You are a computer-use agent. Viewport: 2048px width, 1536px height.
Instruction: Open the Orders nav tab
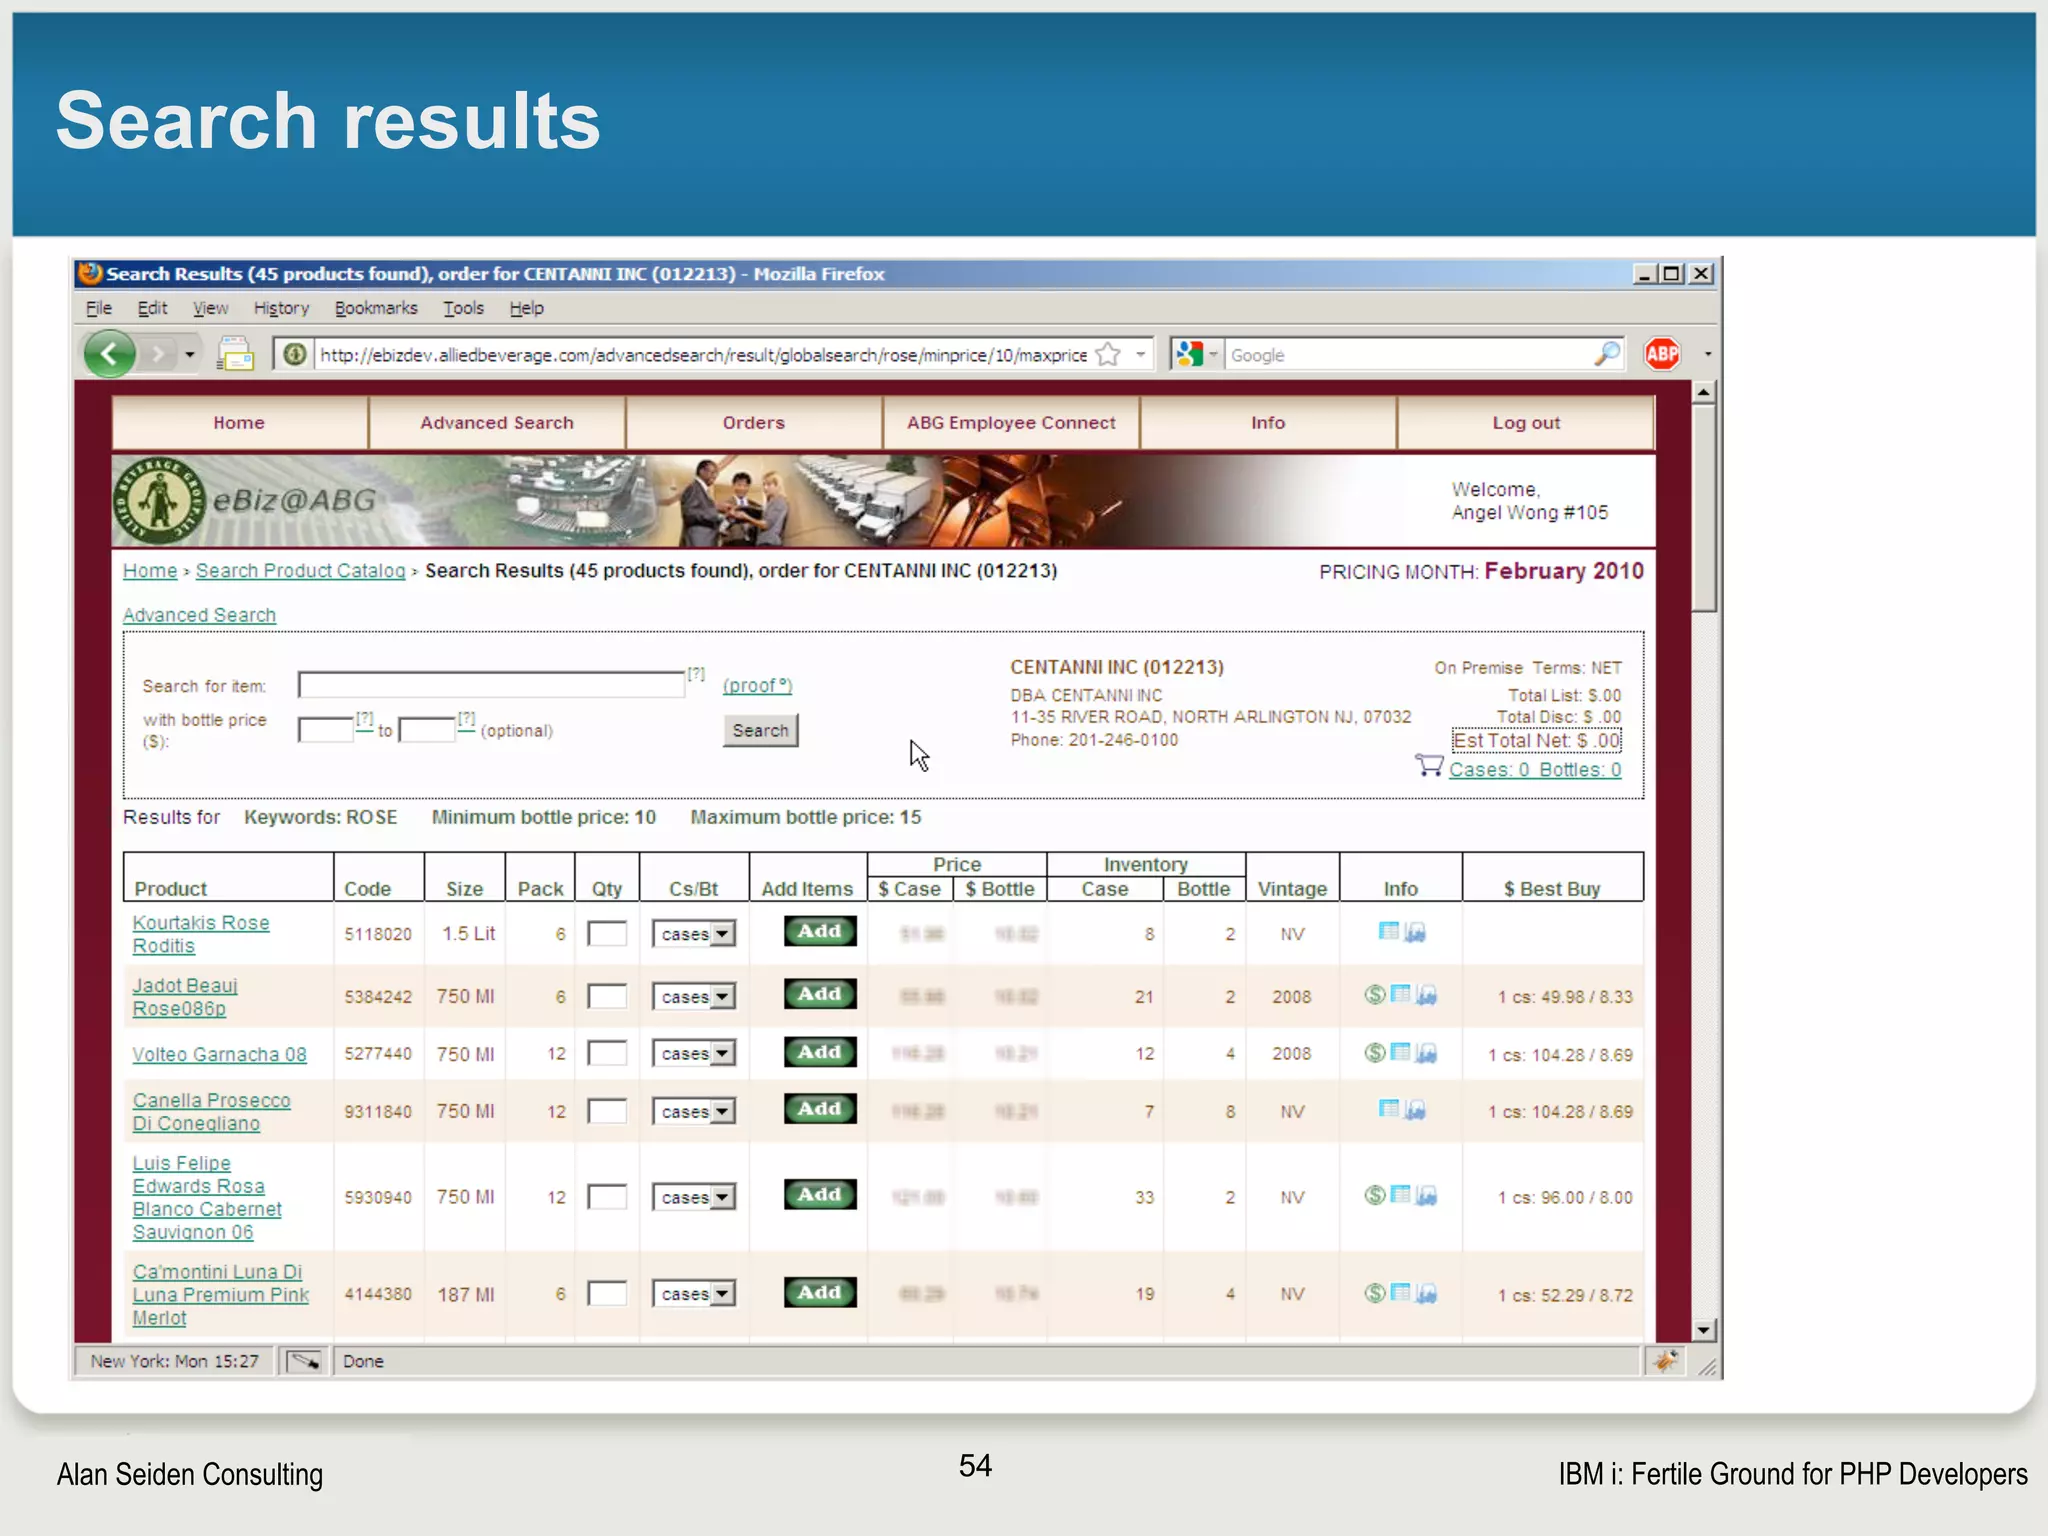coord(753,423)
